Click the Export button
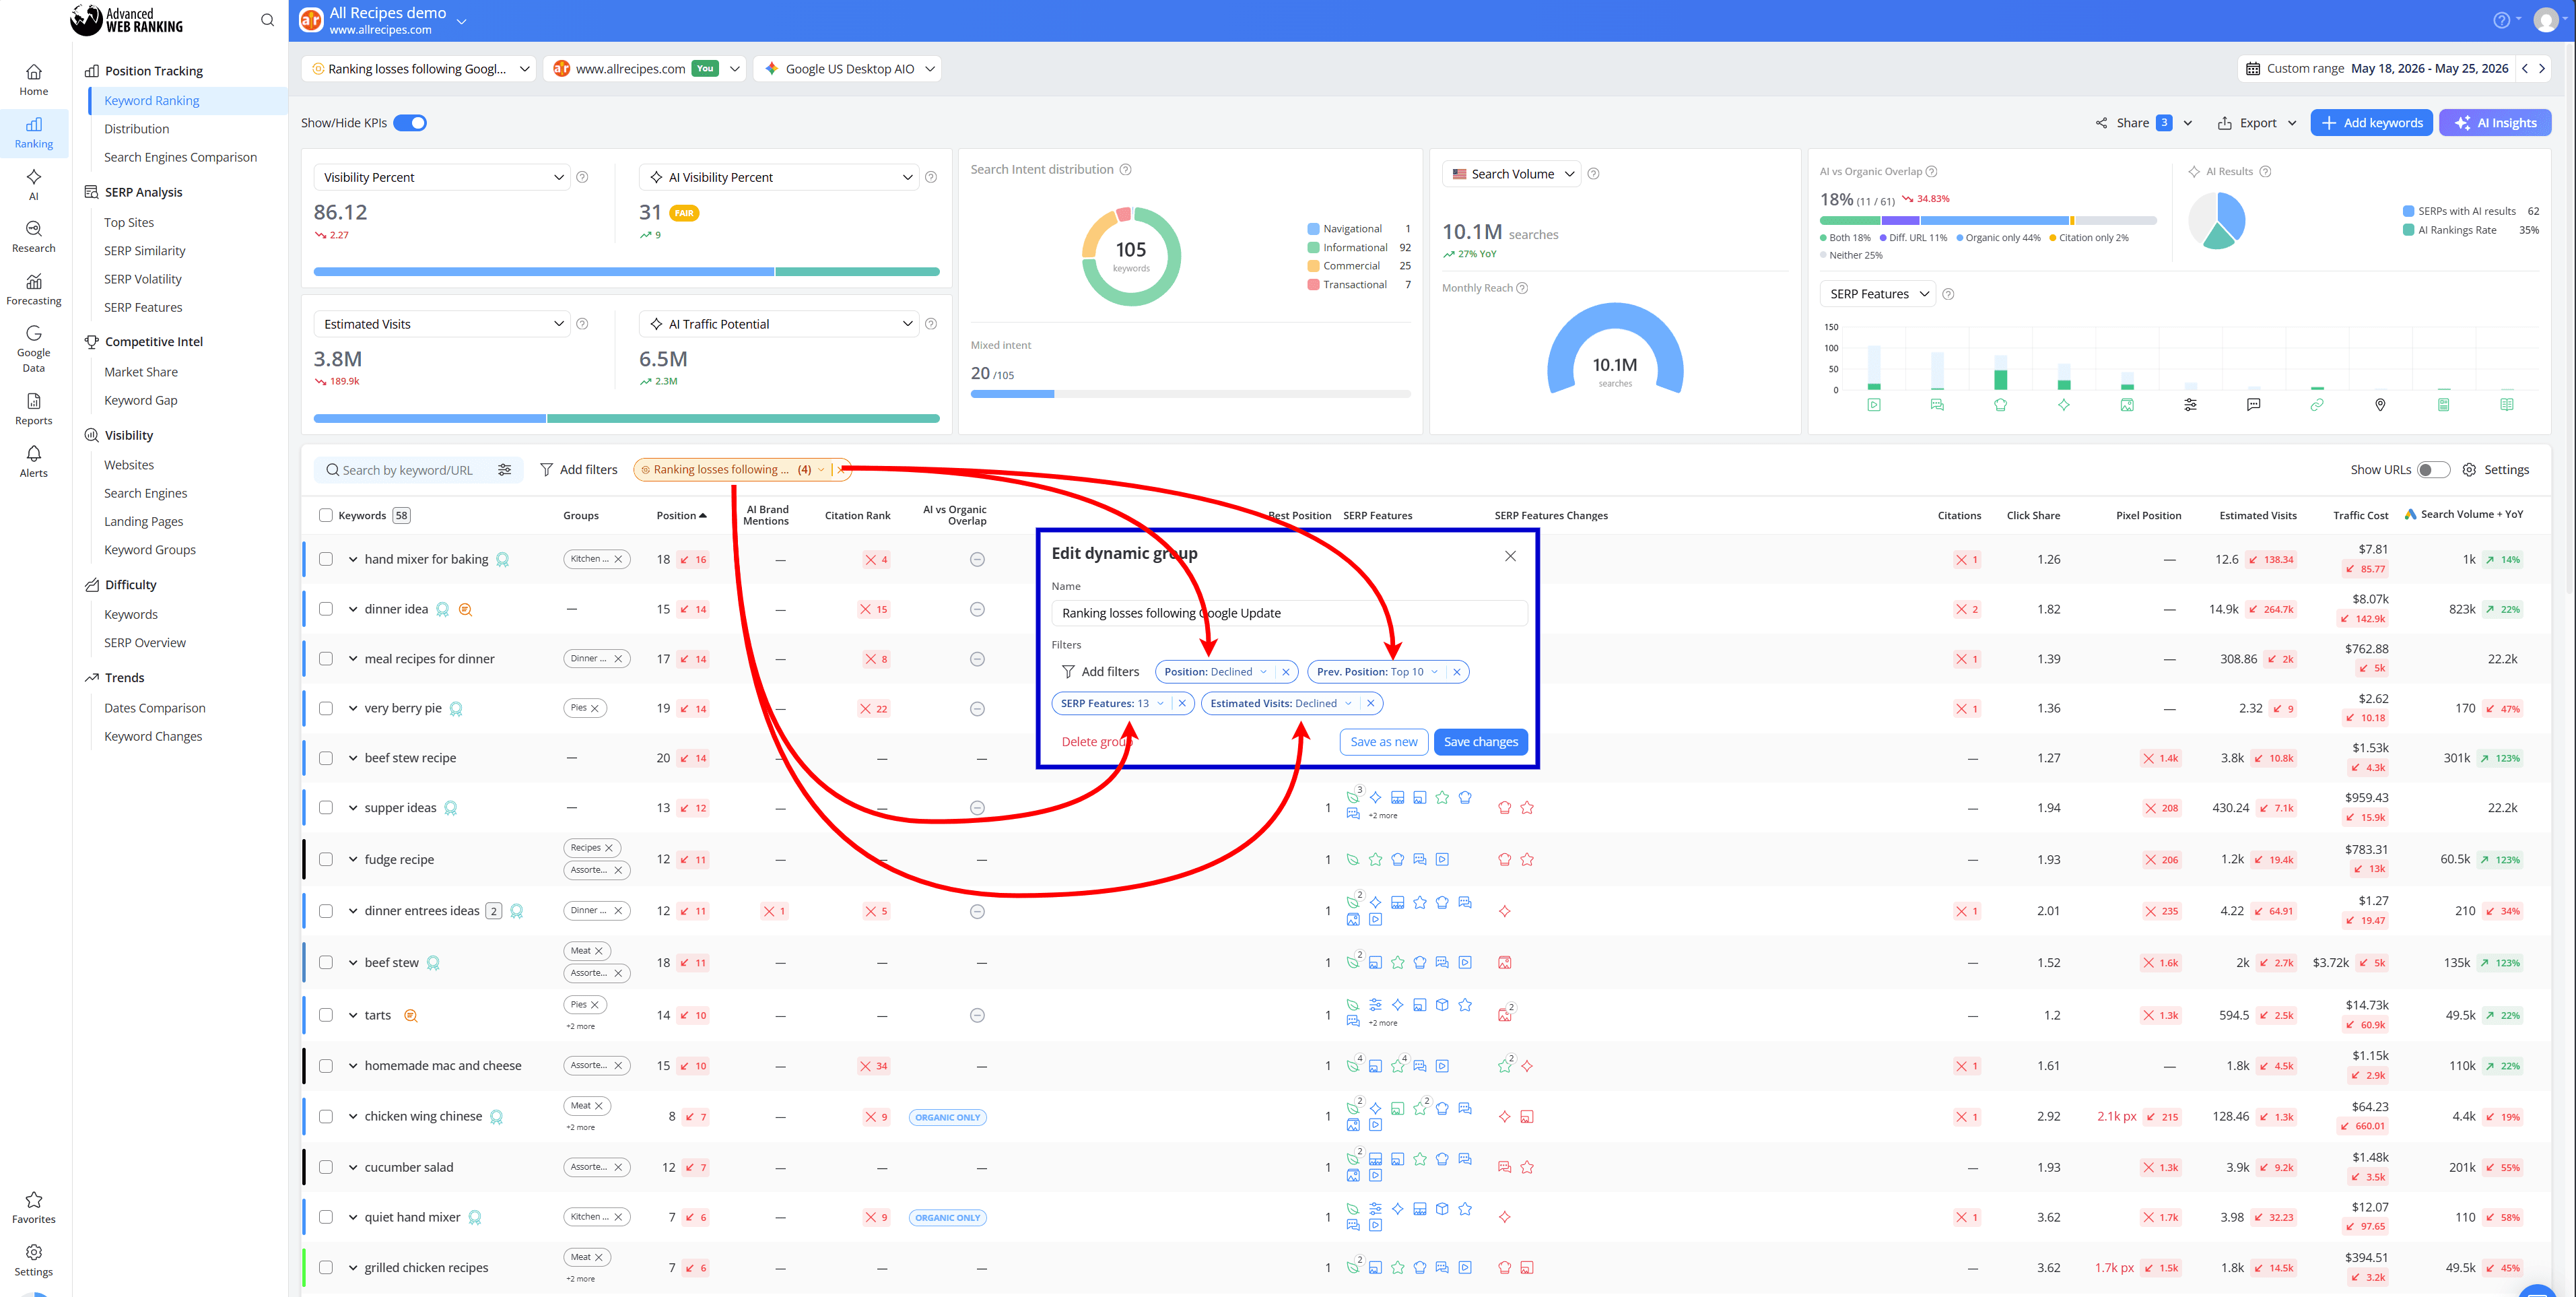This screenshot has width=2576, height=1297. pos(2256,123)
